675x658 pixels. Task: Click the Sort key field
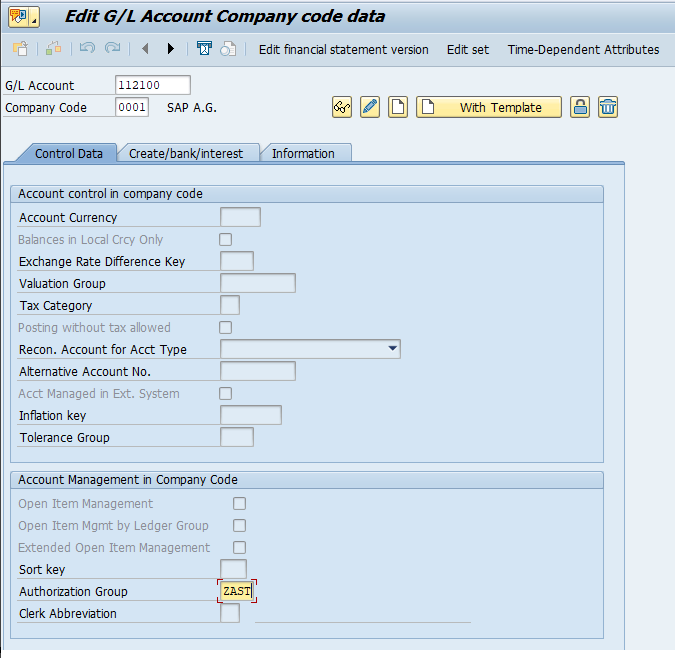[233, 569]
